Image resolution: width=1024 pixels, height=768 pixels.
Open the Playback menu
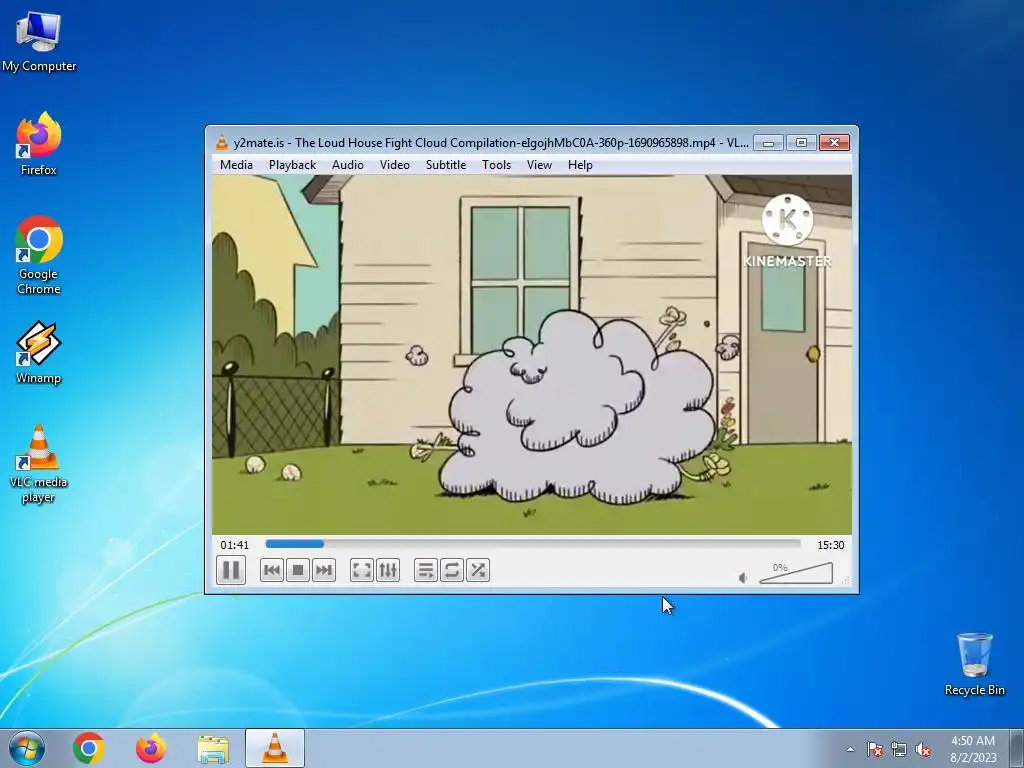tap(293, 165)
